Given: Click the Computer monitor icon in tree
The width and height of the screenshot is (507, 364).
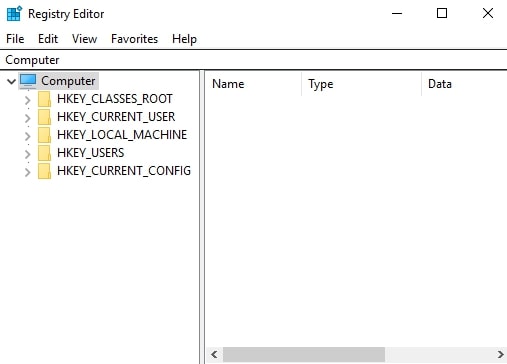Looking at the screenshot, I should pos(28,81).
